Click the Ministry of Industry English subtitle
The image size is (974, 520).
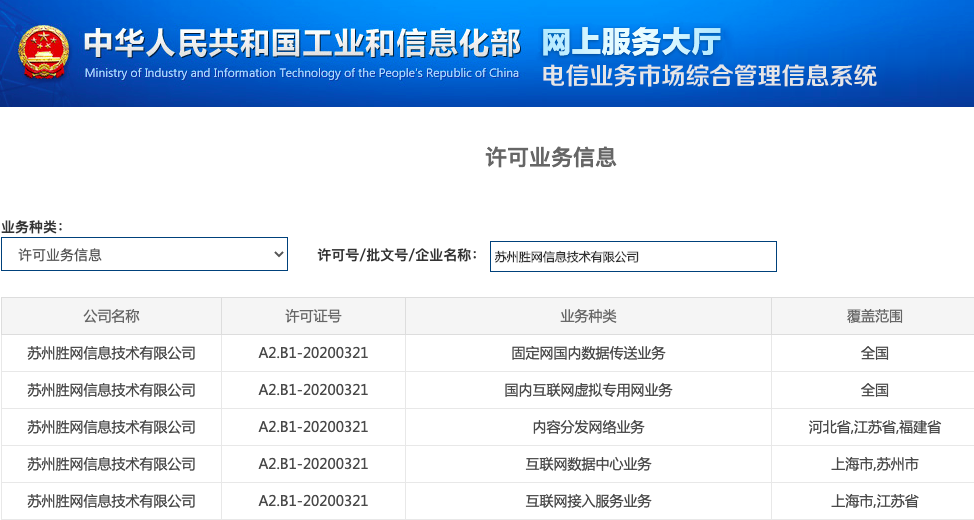(x=301, y=73)
